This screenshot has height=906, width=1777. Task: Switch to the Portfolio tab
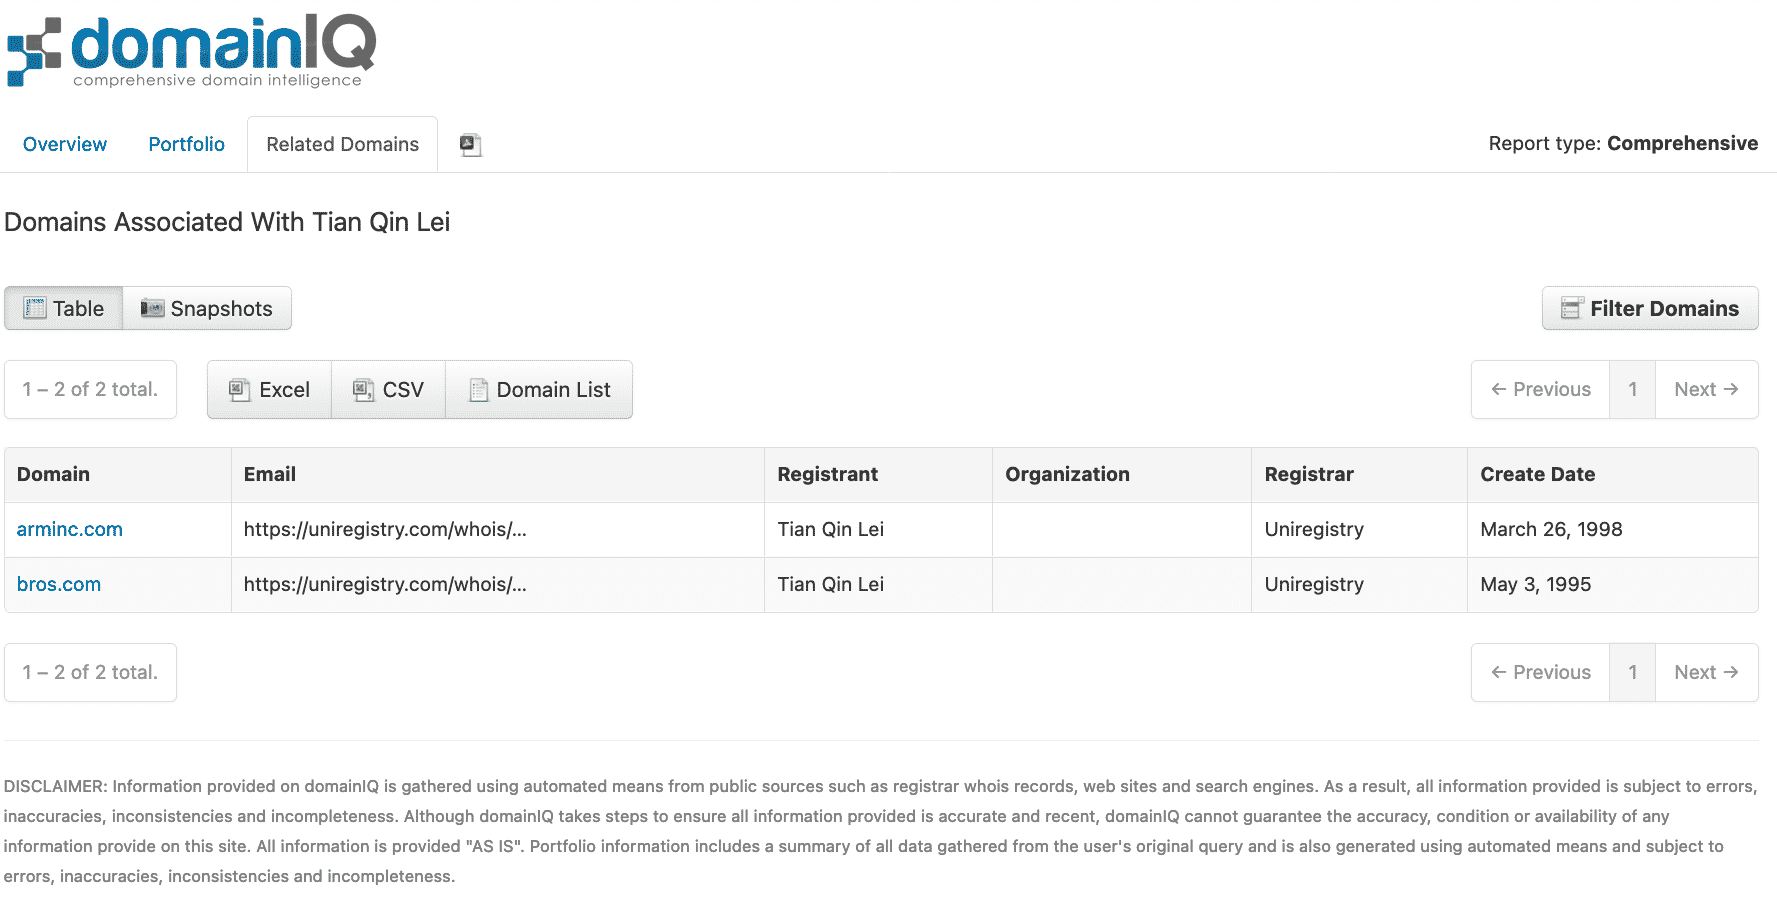click(187, 144)
